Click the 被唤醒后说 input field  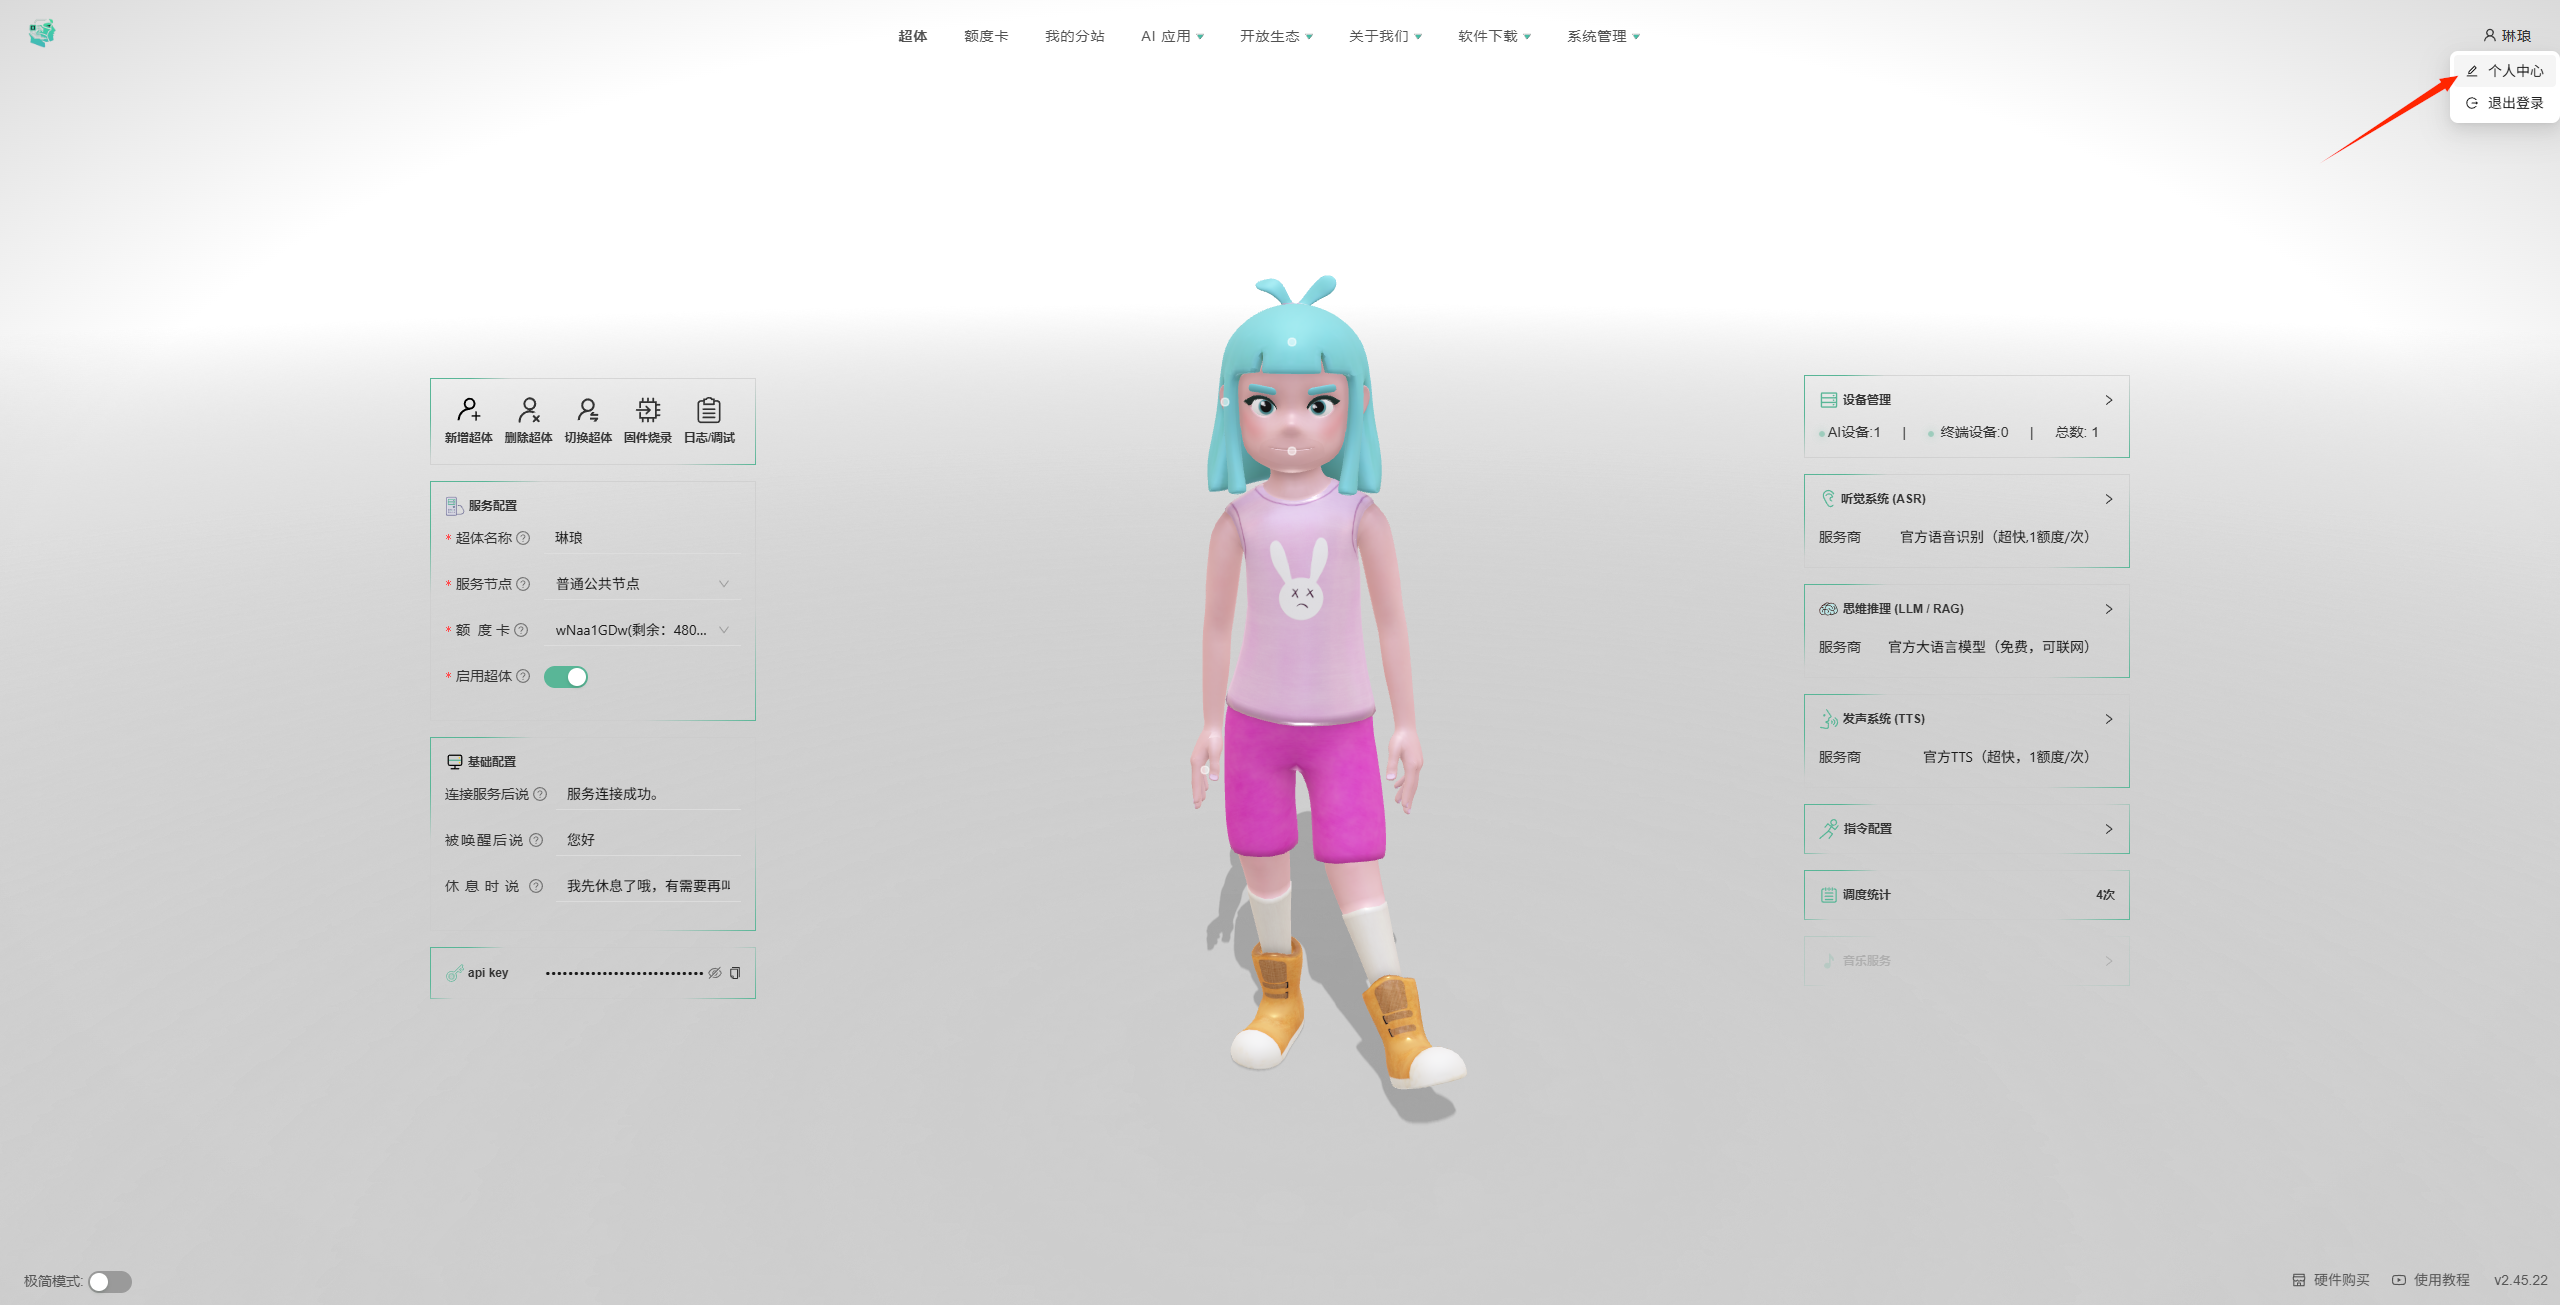[x=650, y=840]
